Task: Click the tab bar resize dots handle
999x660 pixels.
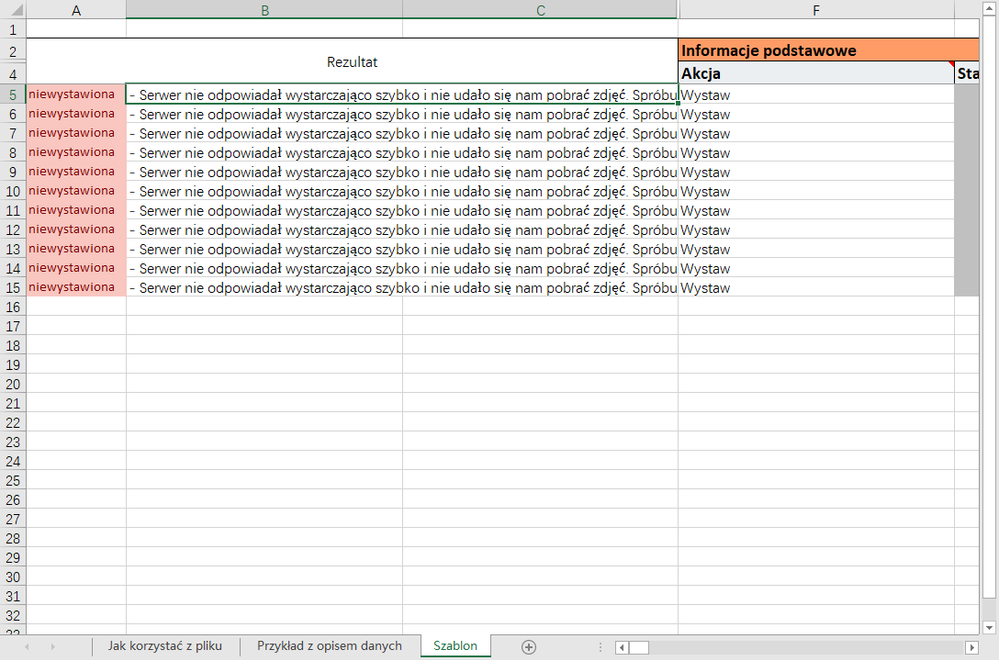Action: [x=598, y=647]
